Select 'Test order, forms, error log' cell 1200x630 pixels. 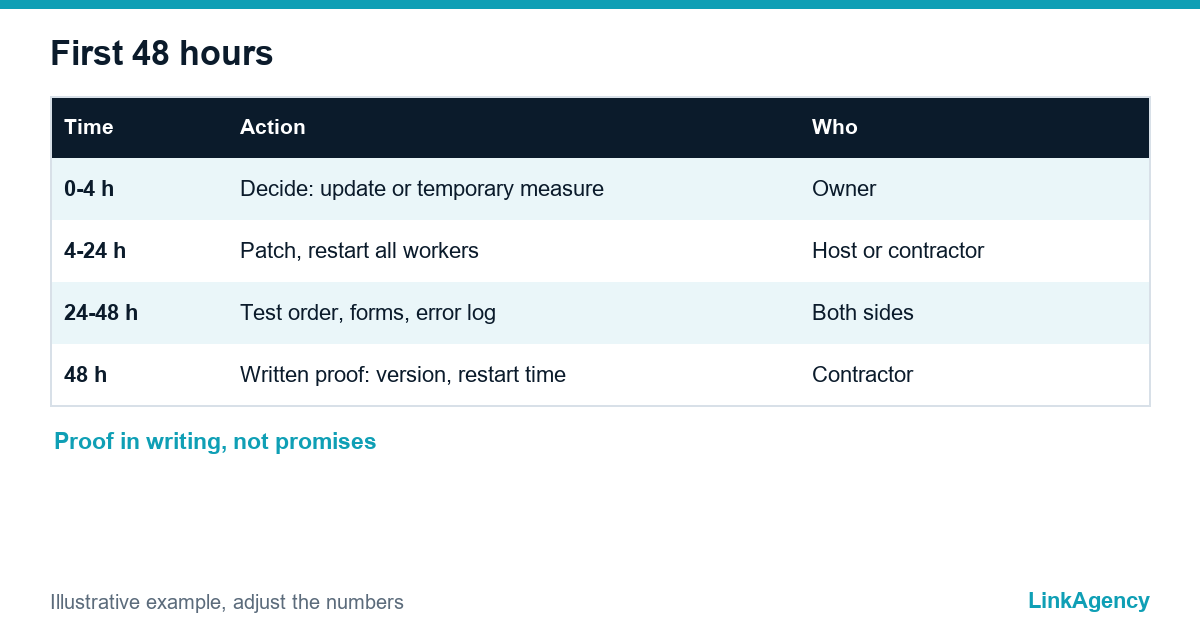[x=368, y=313]
